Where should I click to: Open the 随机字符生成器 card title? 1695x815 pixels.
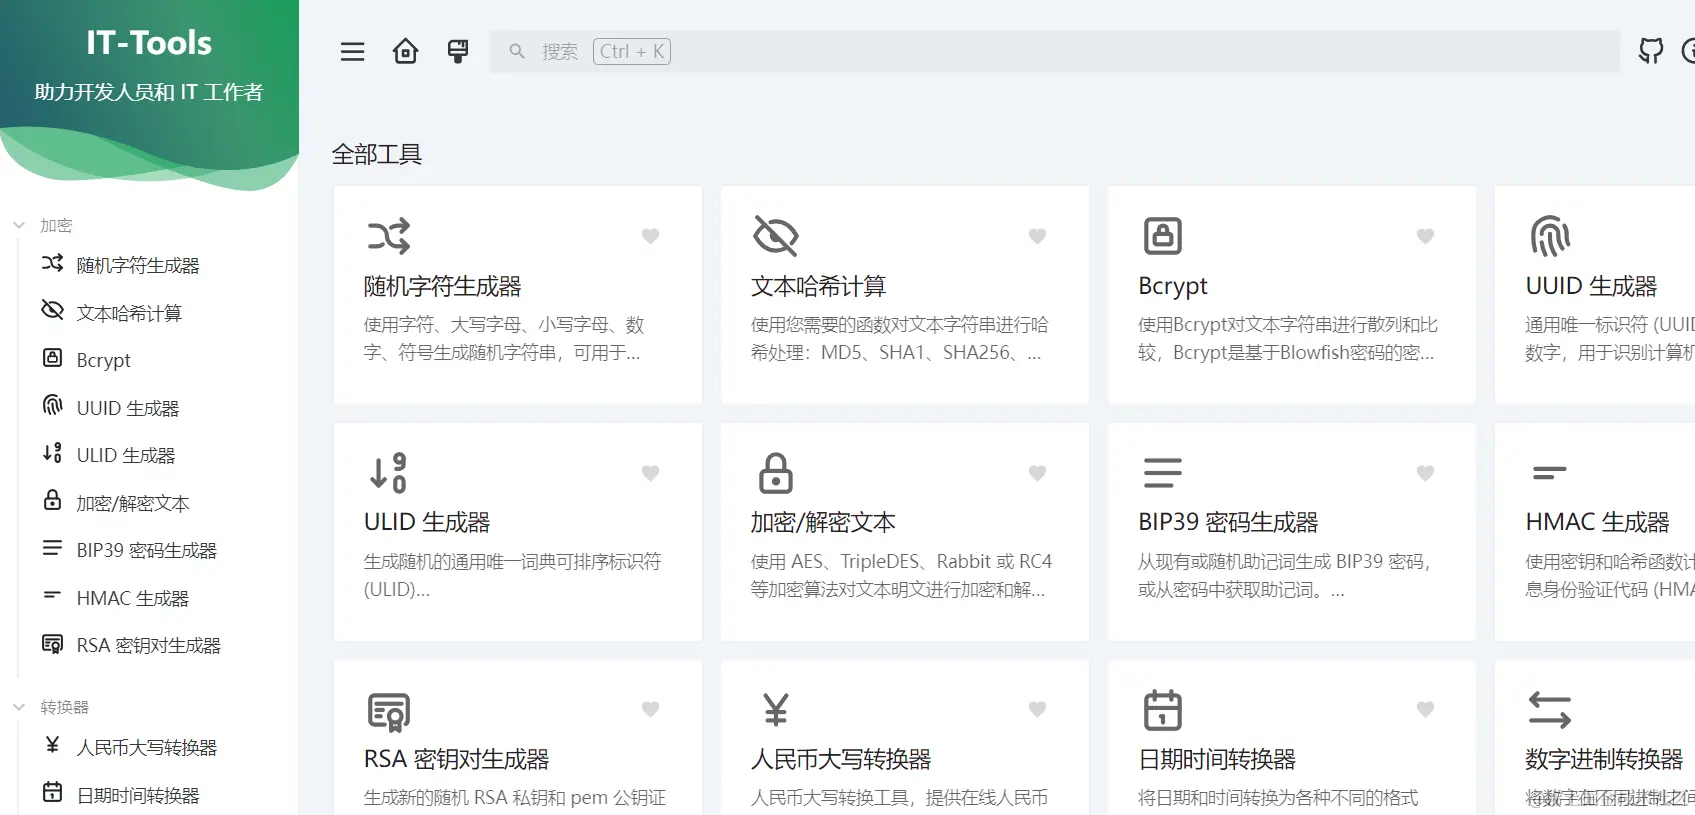(x=442, y=286)
